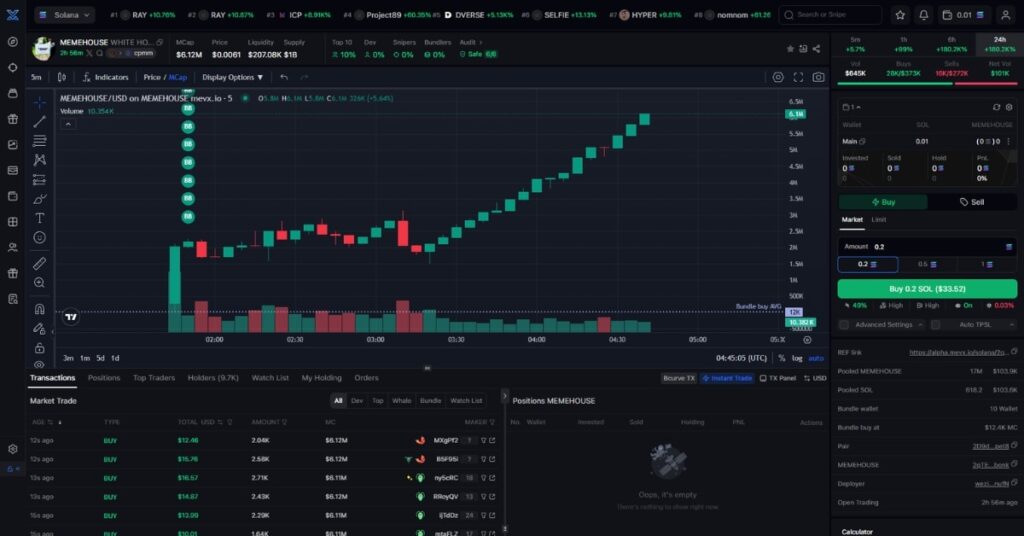Select the Limit order tab
This screenshot has width=1024, height=536.
879,220
